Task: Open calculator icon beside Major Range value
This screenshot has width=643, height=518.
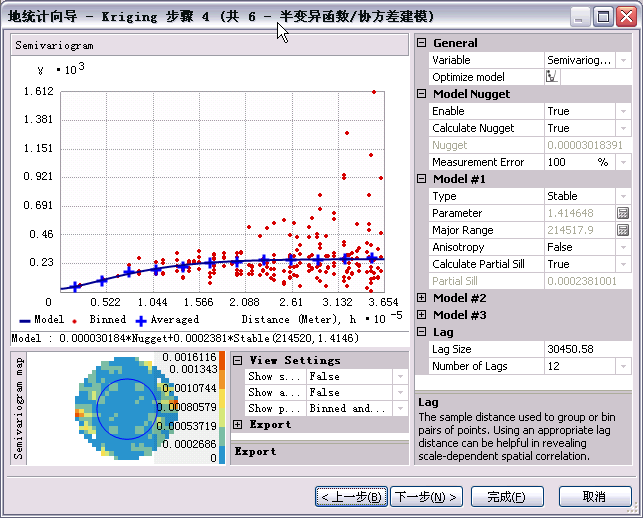Action: click(623, 230)
